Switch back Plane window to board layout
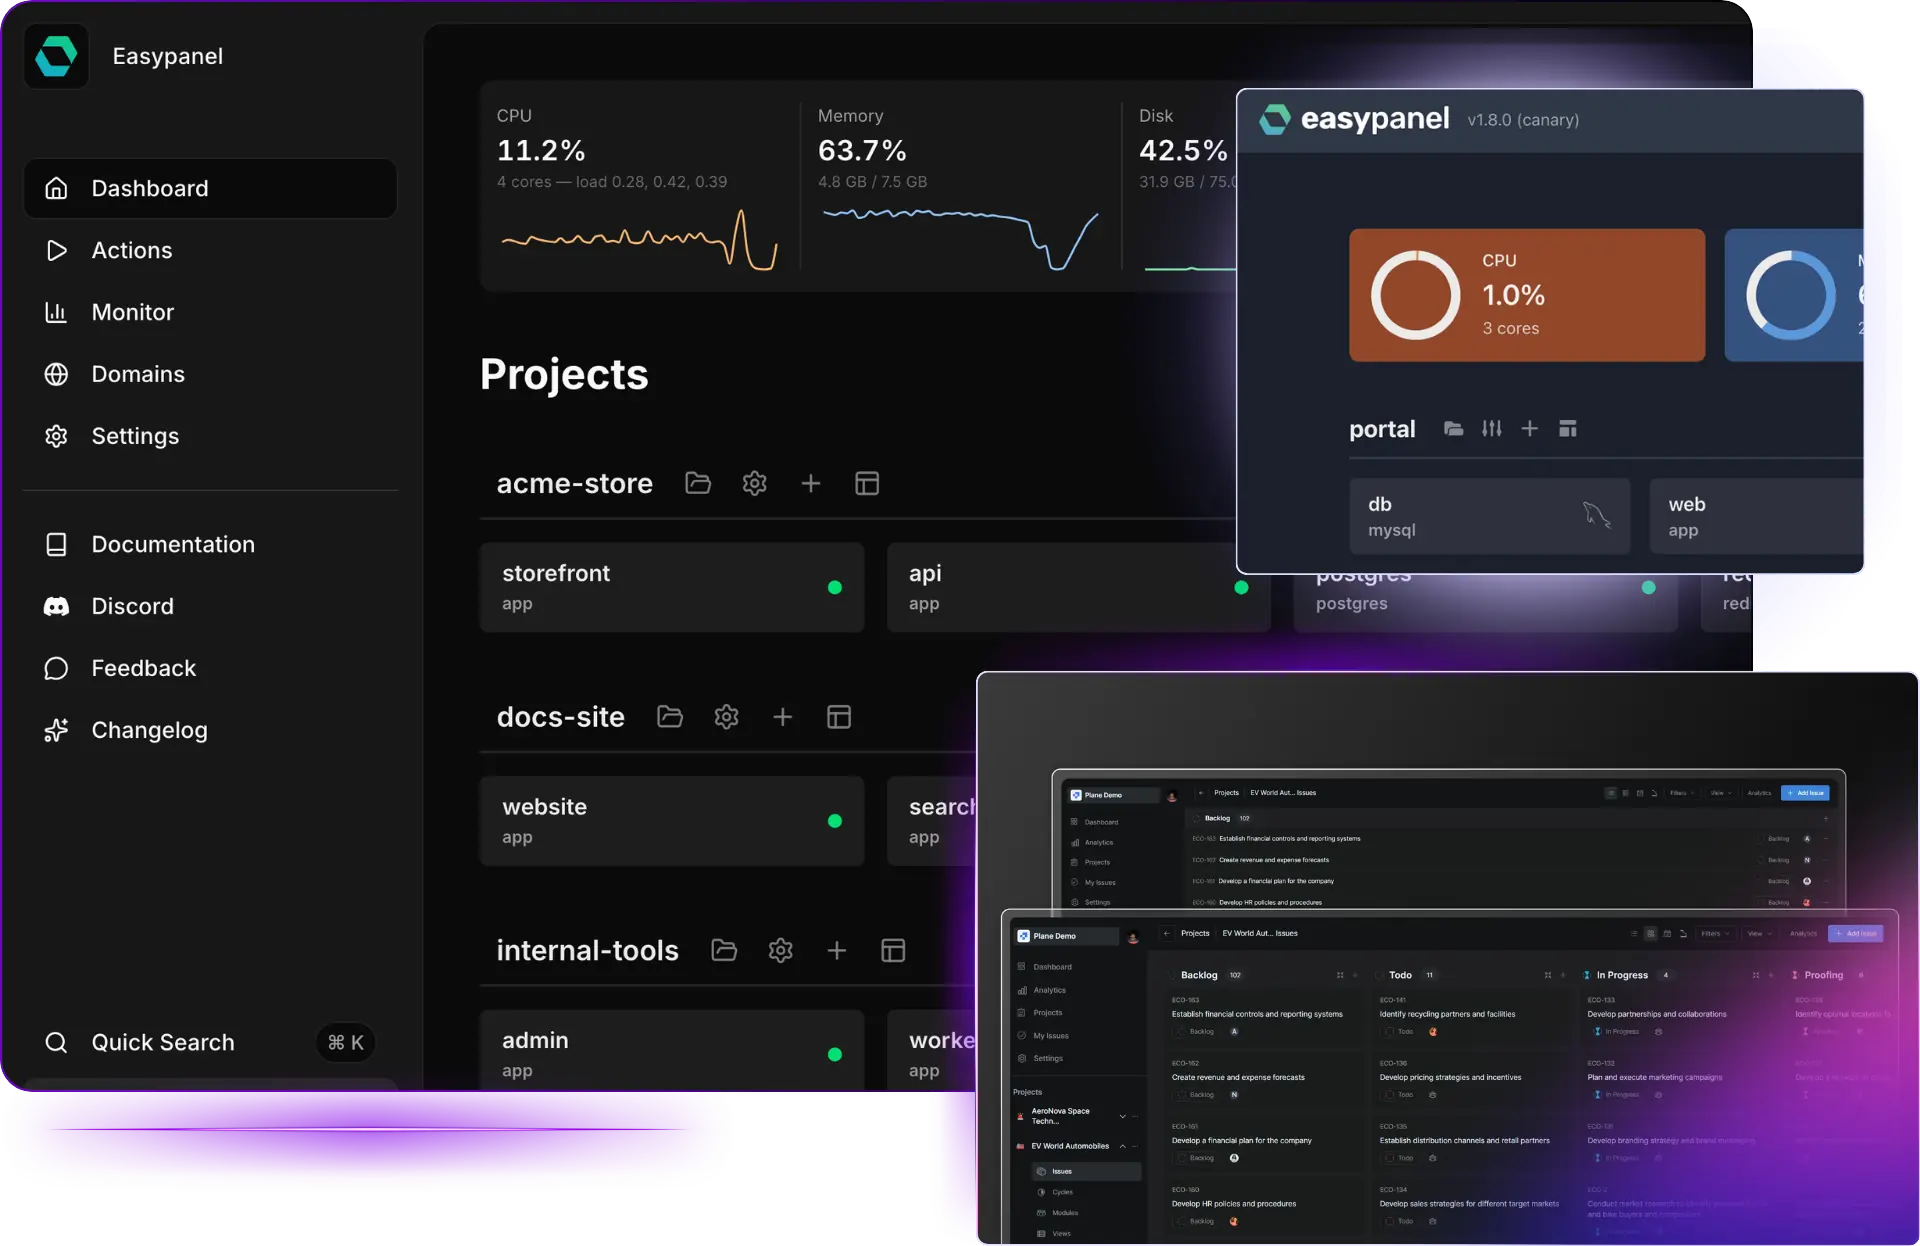Viewport: 1920px width, 1246px height. click(1626, 793)
